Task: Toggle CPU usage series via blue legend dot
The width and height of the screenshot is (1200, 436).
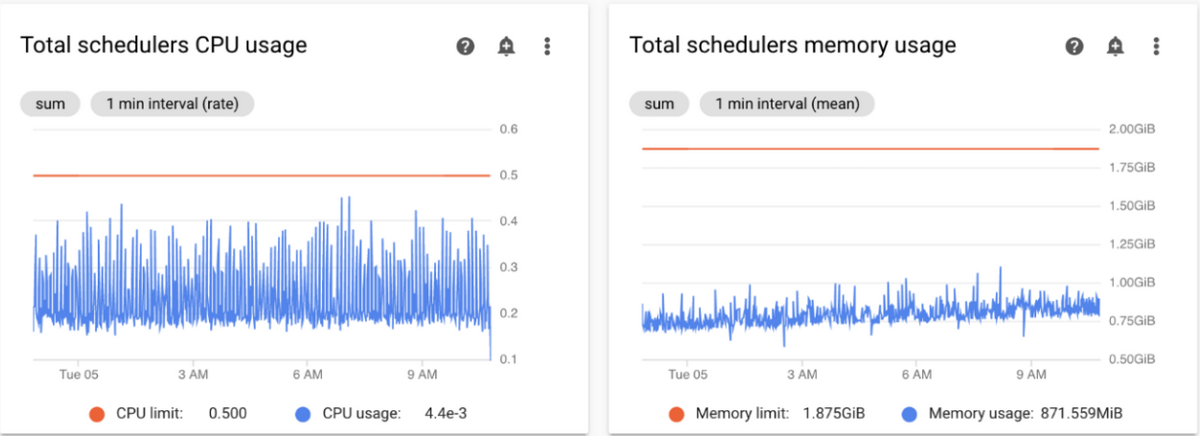Action: [x=304, y=413]
